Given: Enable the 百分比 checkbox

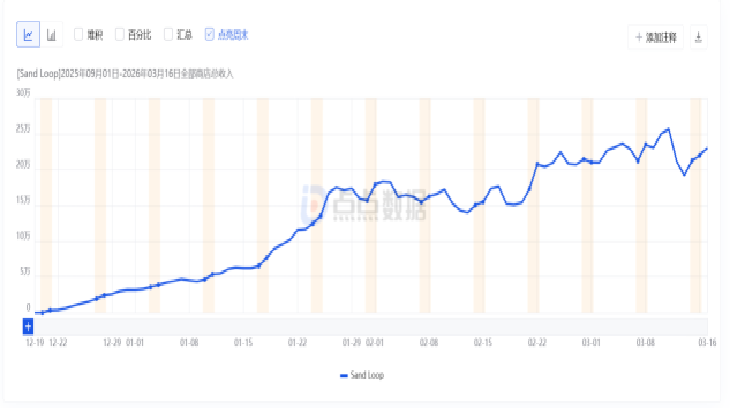Looking at the screenshot, I should pyautogui.click(x=120, y=35).
